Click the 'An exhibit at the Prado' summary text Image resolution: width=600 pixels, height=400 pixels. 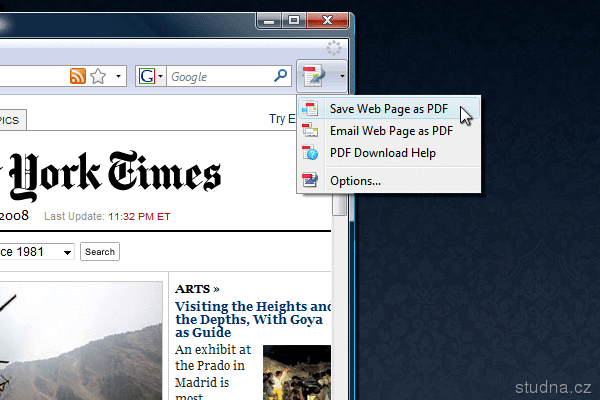coord(213,372)
